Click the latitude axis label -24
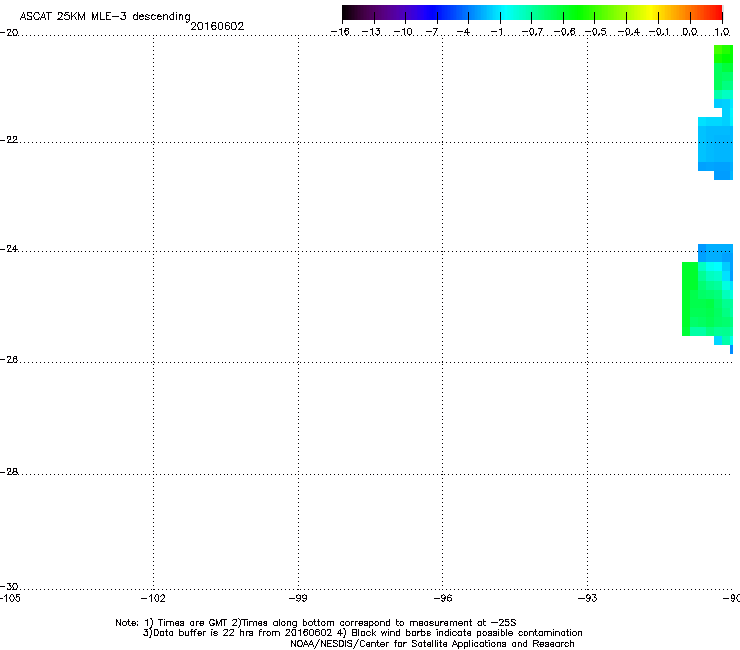Screen dimensions: 740x650 9,249
